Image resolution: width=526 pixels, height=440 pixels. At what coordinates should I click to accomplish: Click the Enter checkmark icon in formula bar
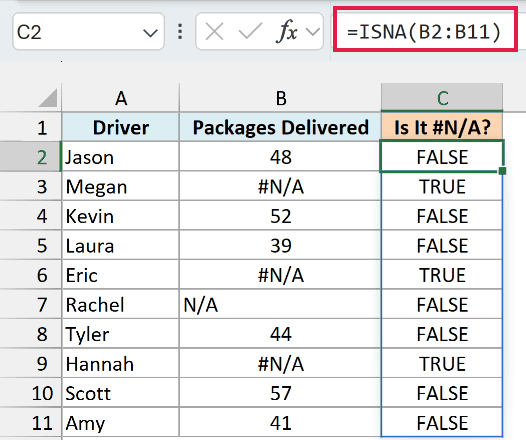coord(250,32)
